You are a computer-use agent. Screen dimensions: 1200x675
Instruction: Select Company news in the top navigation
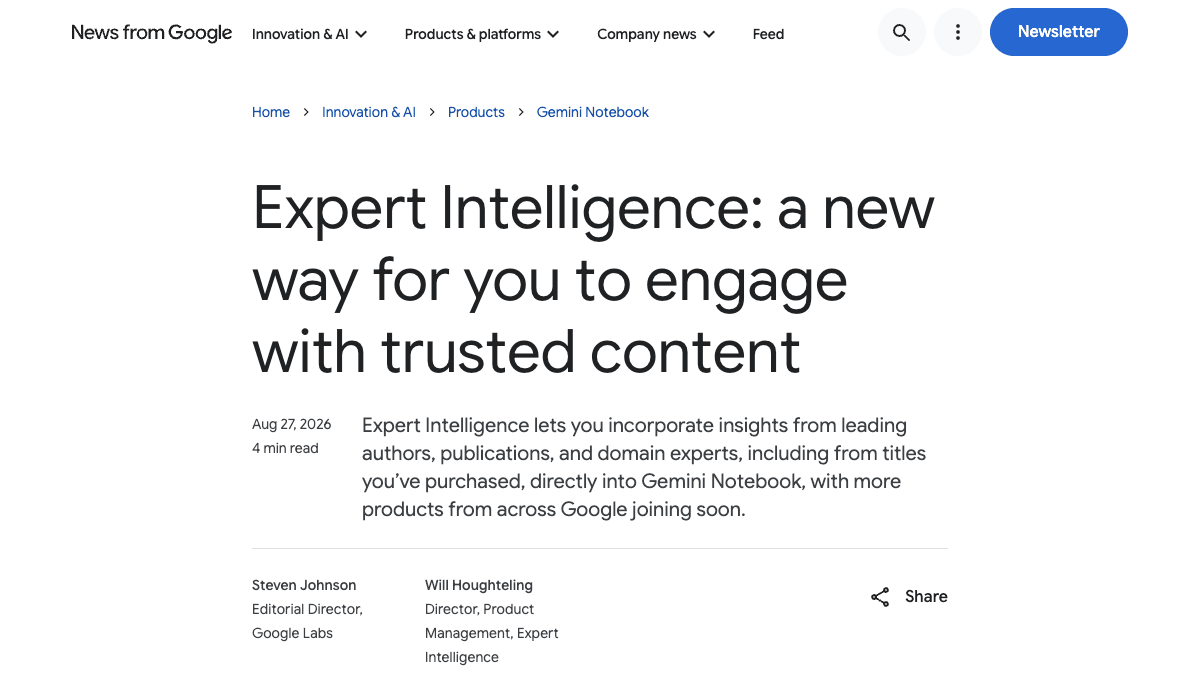[646, 34]
